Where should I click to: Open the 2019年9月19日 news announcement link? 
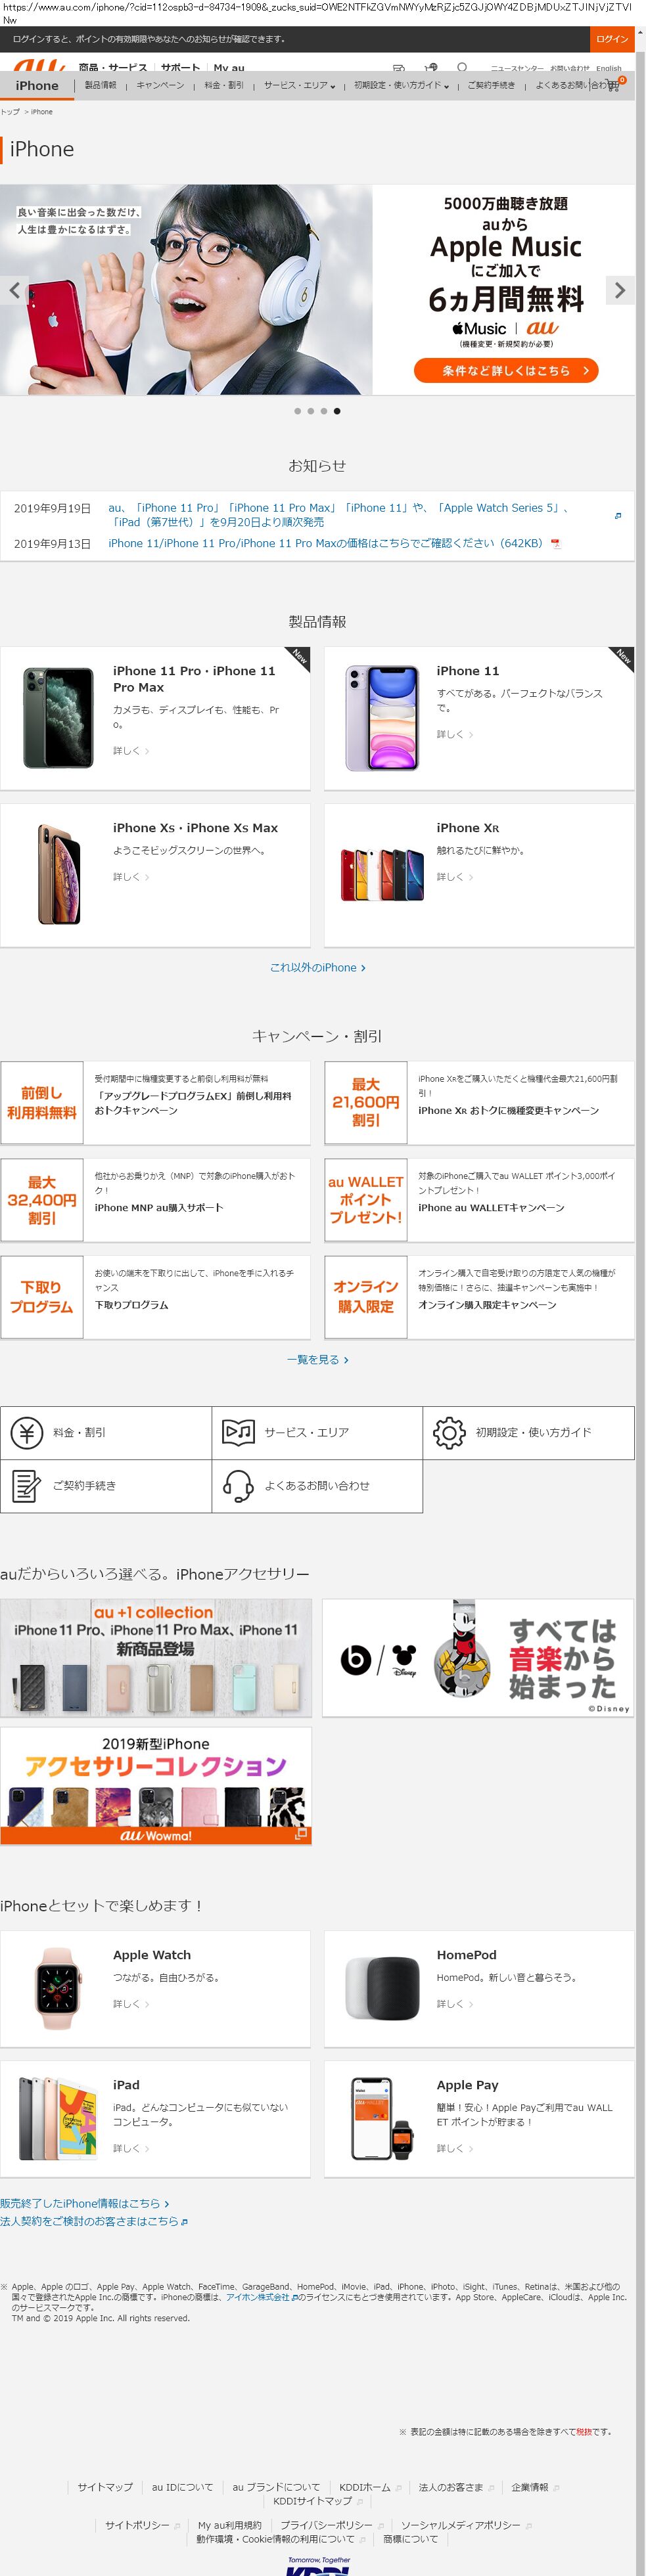click(x=338, y=515)
